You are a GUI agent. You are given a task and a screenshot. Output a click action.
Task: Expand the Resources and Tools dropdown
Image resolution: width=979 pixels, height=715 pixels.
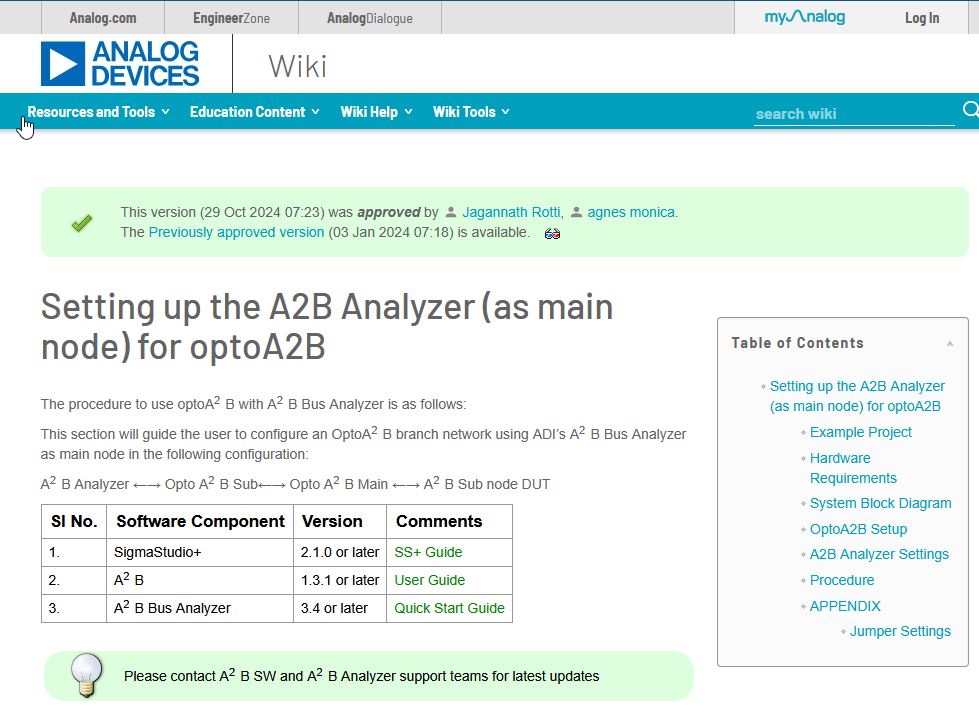[98, 112]
